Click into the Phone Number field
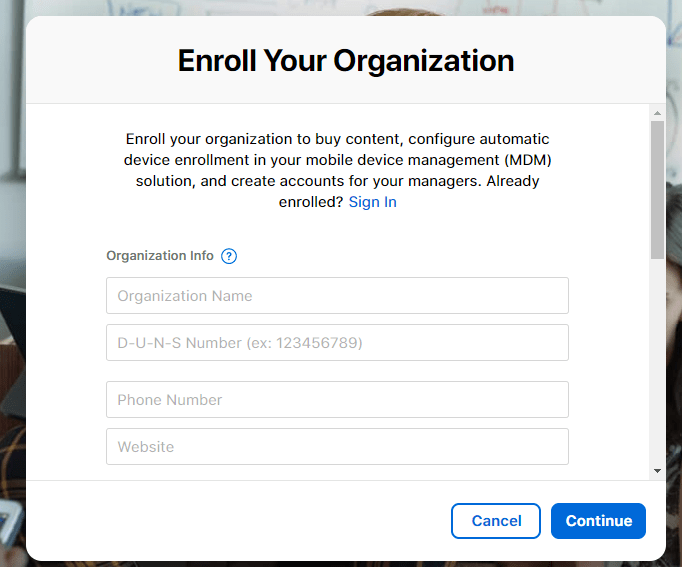682x567 pixels. click(x=337, y=400)
